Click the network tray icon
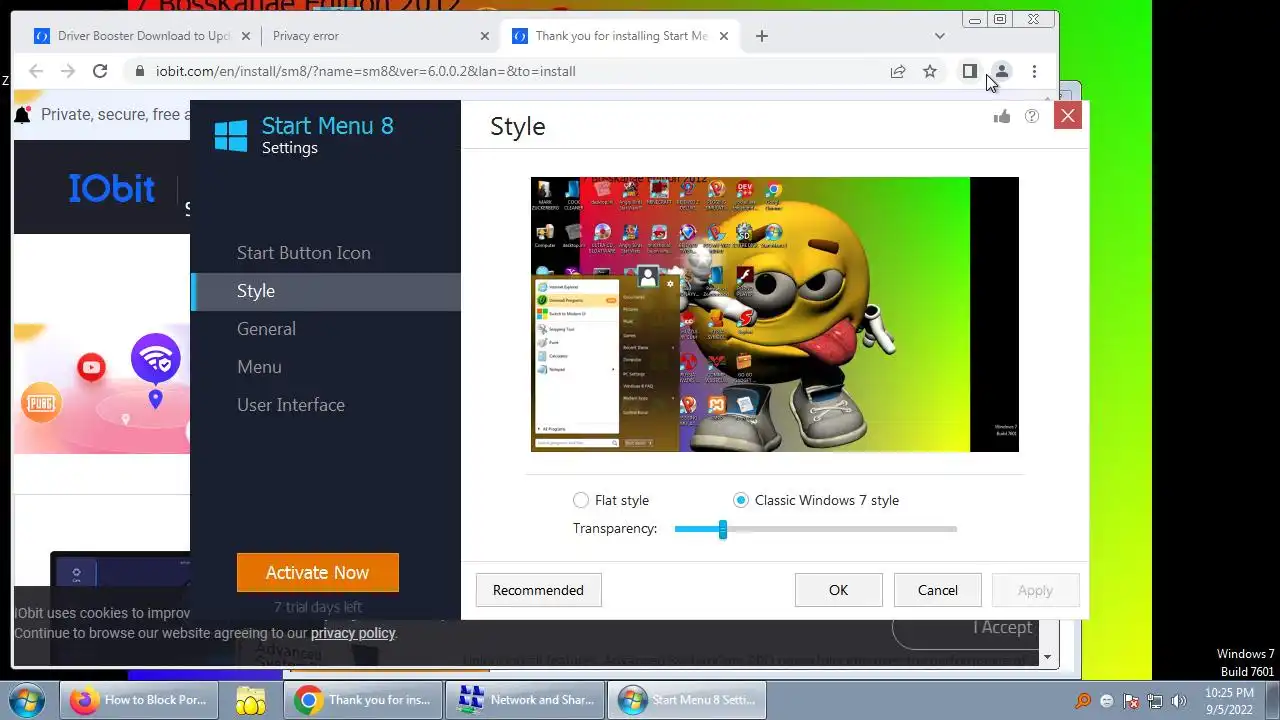Image resolution: width=1280 pixels, height=720 pixels. click(x=1155, y=701)
